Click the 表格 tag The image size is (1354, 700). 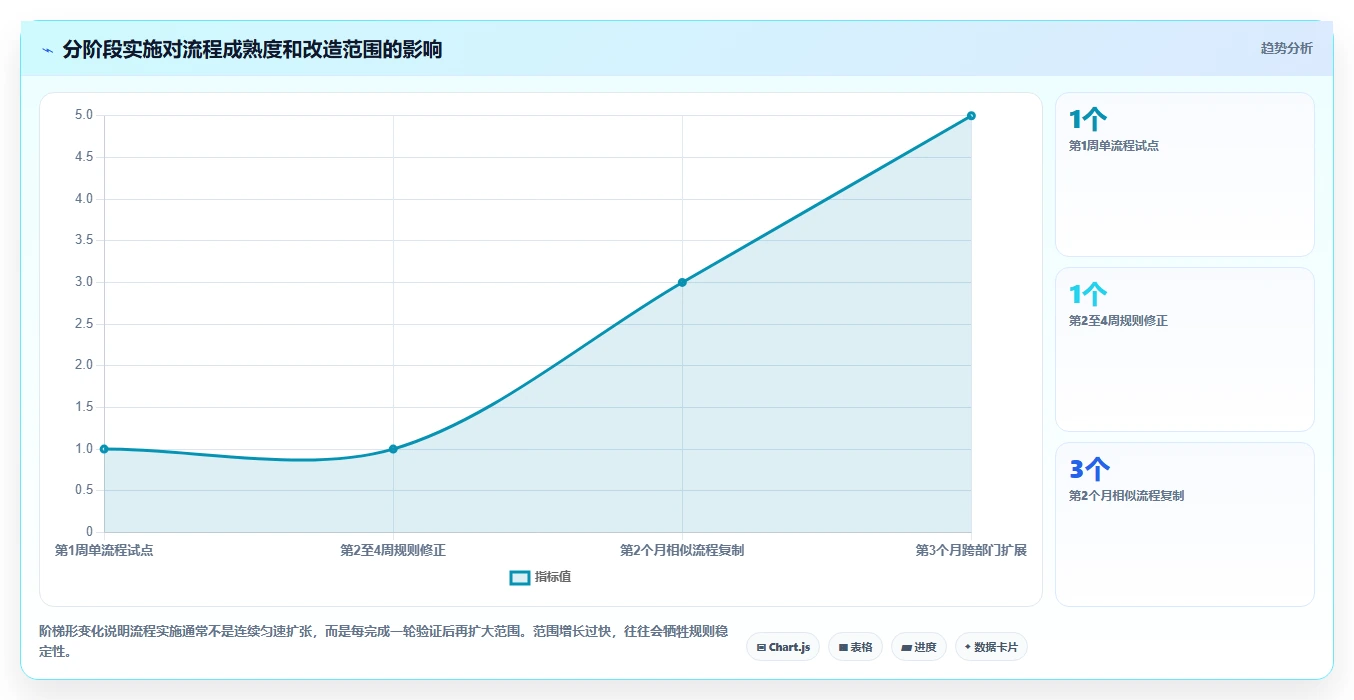855,647
